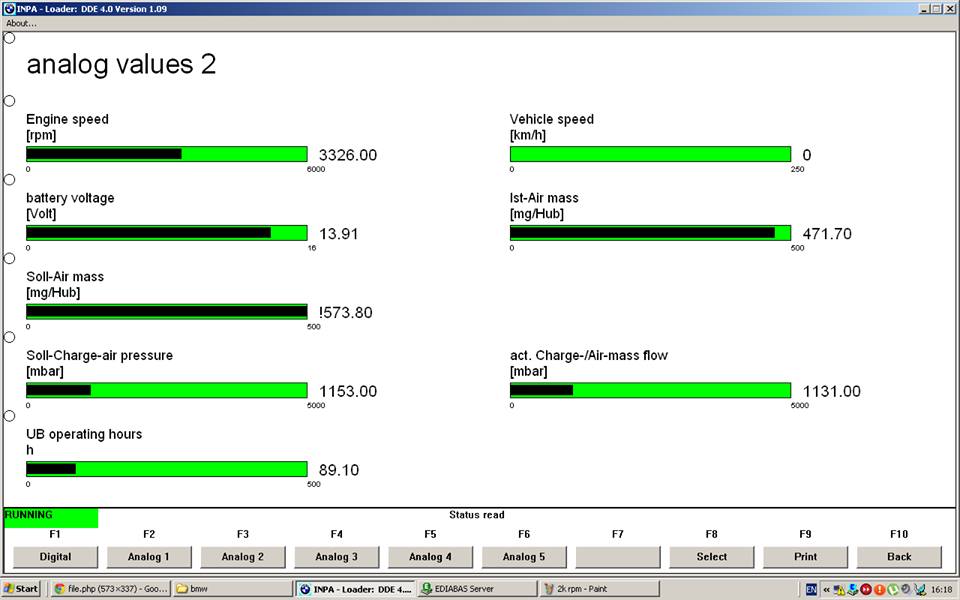
Task: Click the Select button under F8
Action: coord(711,557)
